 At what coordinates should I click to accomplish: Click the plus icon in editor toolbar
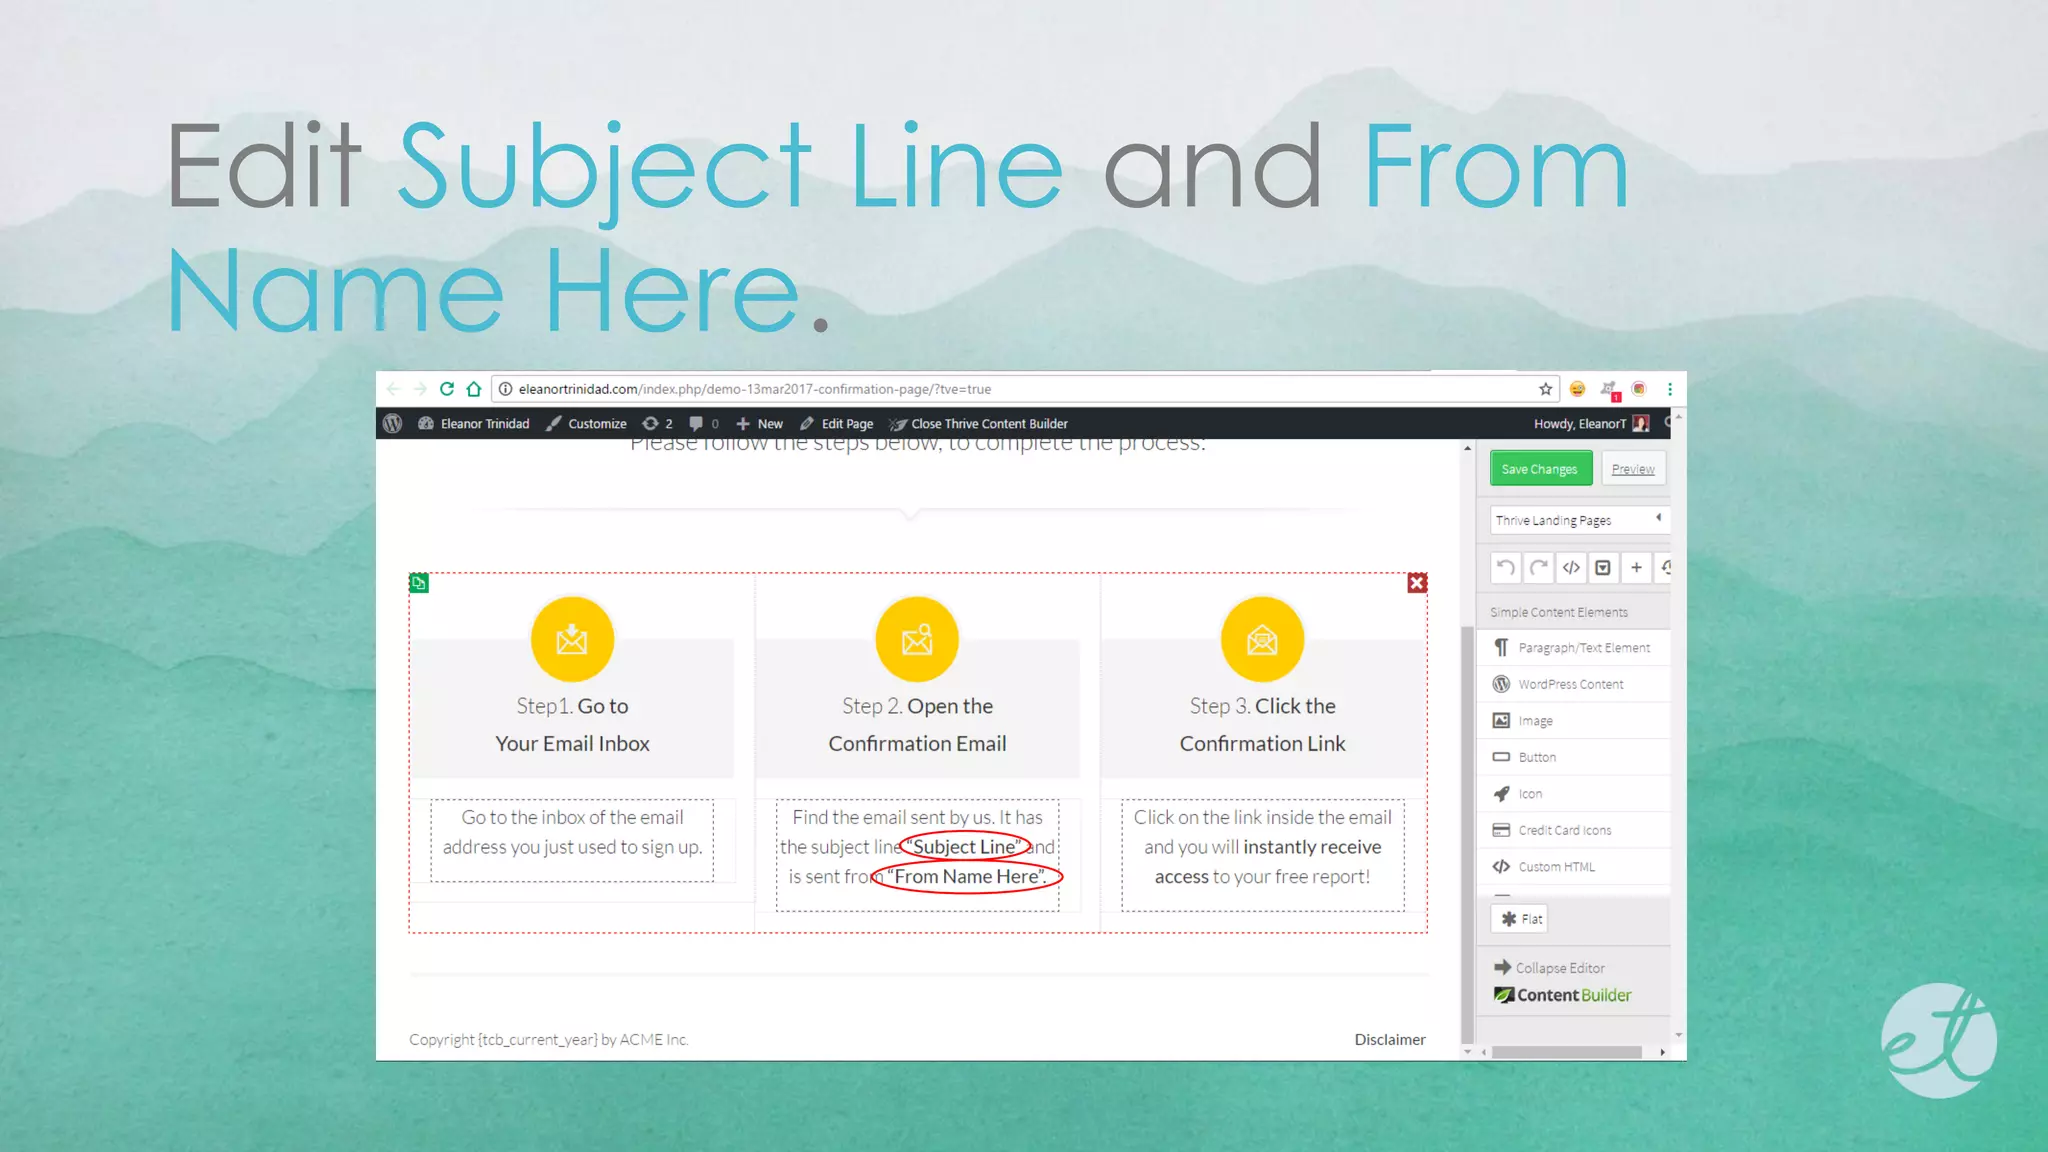point(1636,568)
